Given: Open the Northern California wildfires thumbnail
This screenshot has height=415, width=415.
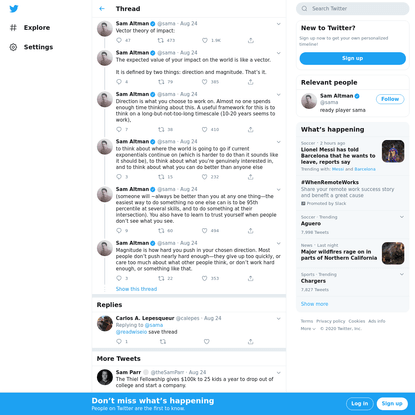Looking at the screenshot, I should [x=393, y=253].
